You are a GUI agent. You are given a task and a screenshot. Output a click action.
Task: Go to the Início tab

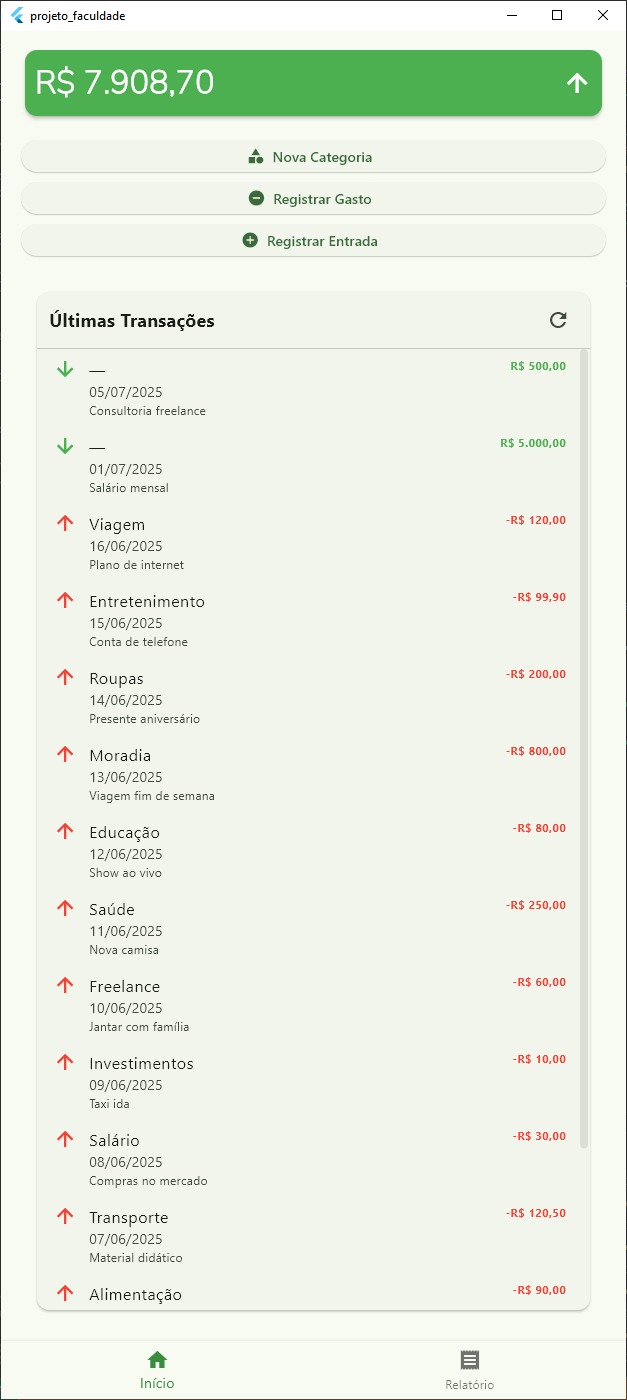click(157, 1370)
